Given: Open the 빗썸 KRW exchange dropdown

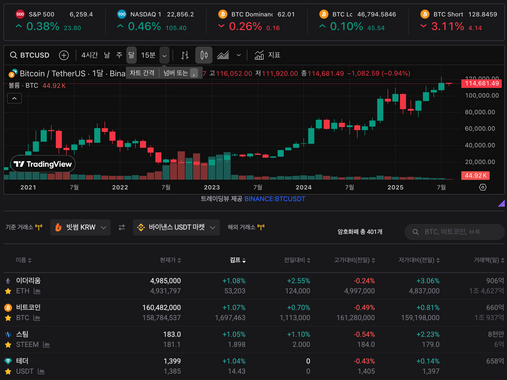Looking at the screenshot, I should click(80, 227).
